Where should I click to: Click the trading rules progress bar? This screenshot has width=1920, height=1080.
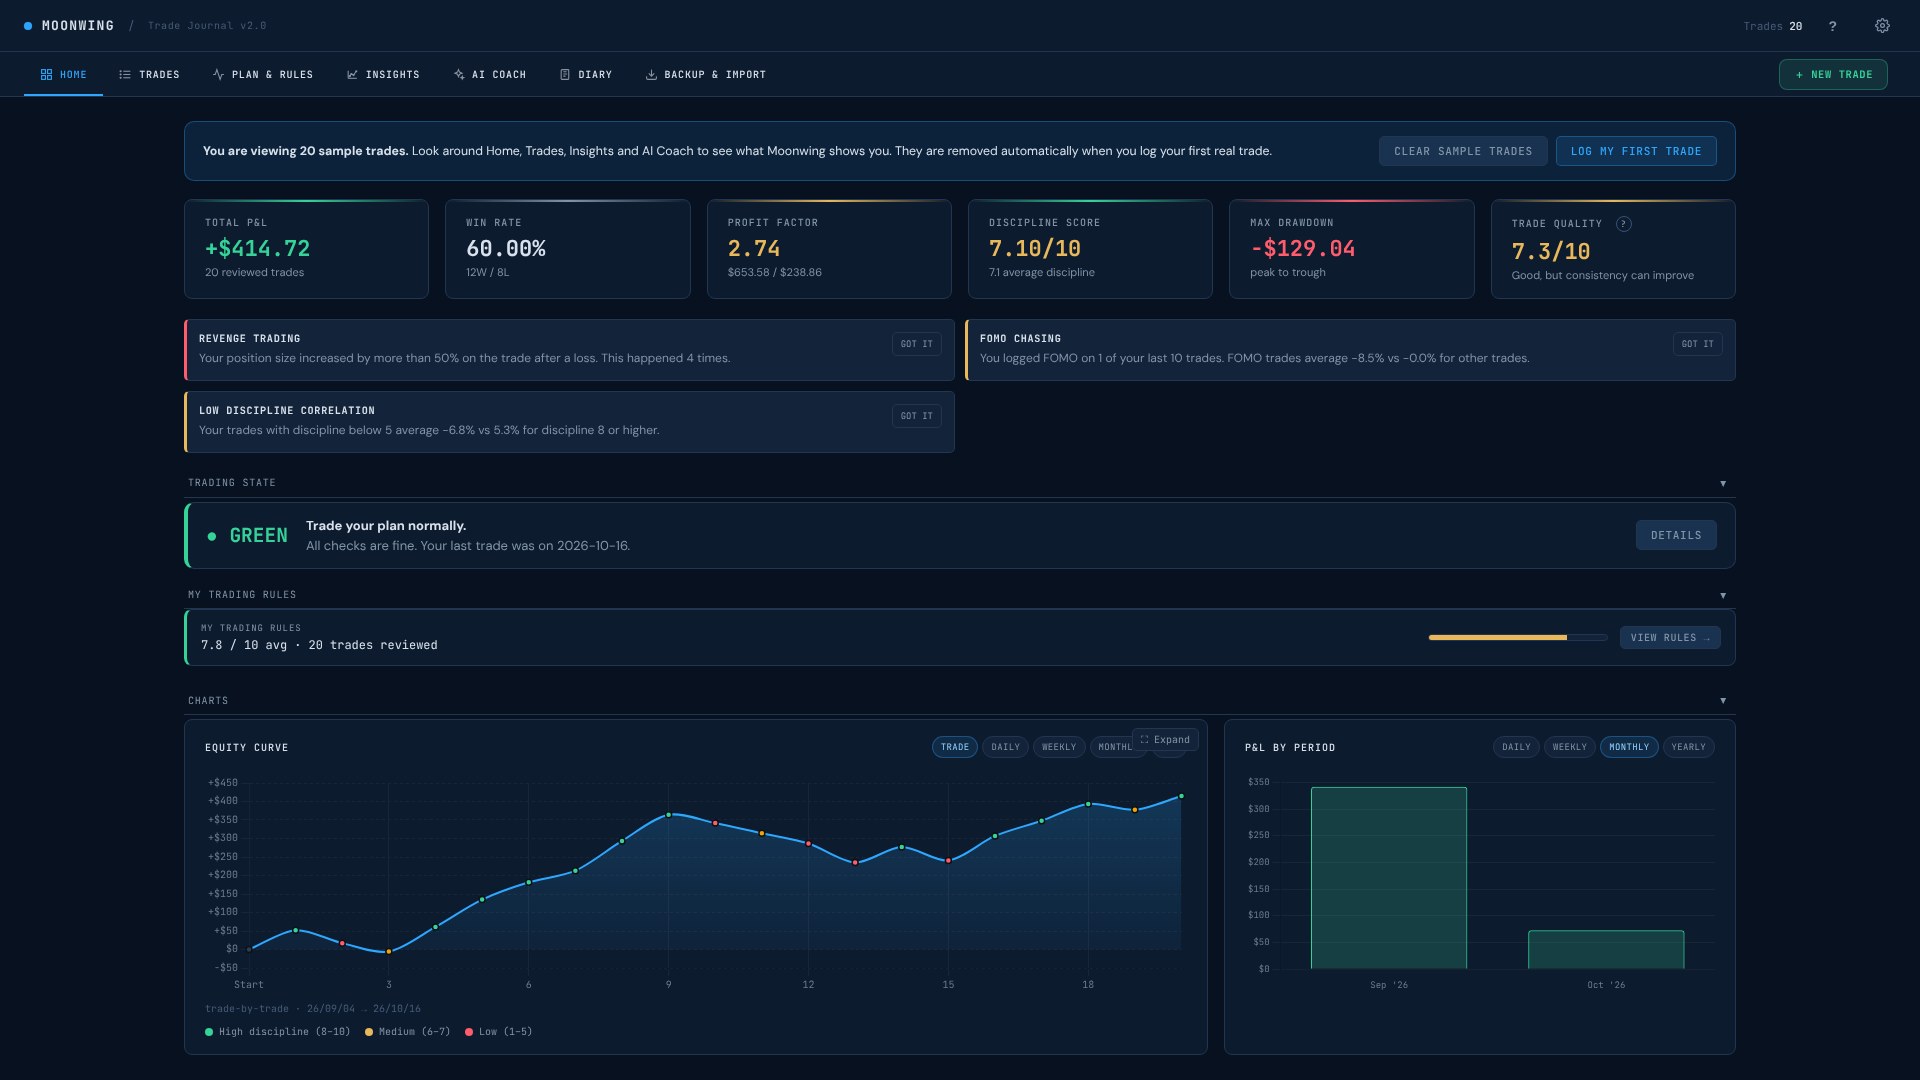click(x=1518, y=638)
